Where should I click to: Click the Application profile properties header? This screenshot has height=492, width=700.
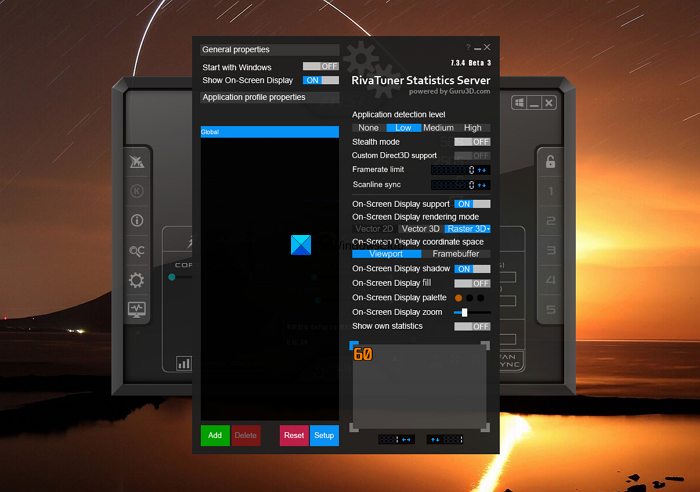click(270, 97)
